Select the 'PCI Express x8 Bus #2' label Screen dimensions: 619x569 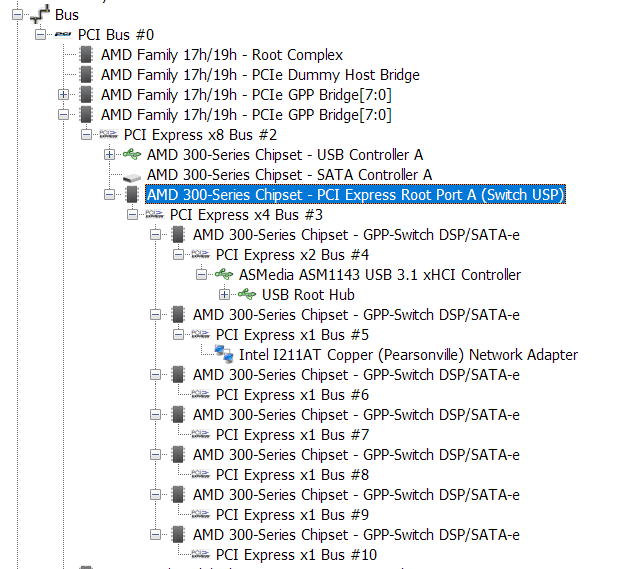click(x=200, y=135)
